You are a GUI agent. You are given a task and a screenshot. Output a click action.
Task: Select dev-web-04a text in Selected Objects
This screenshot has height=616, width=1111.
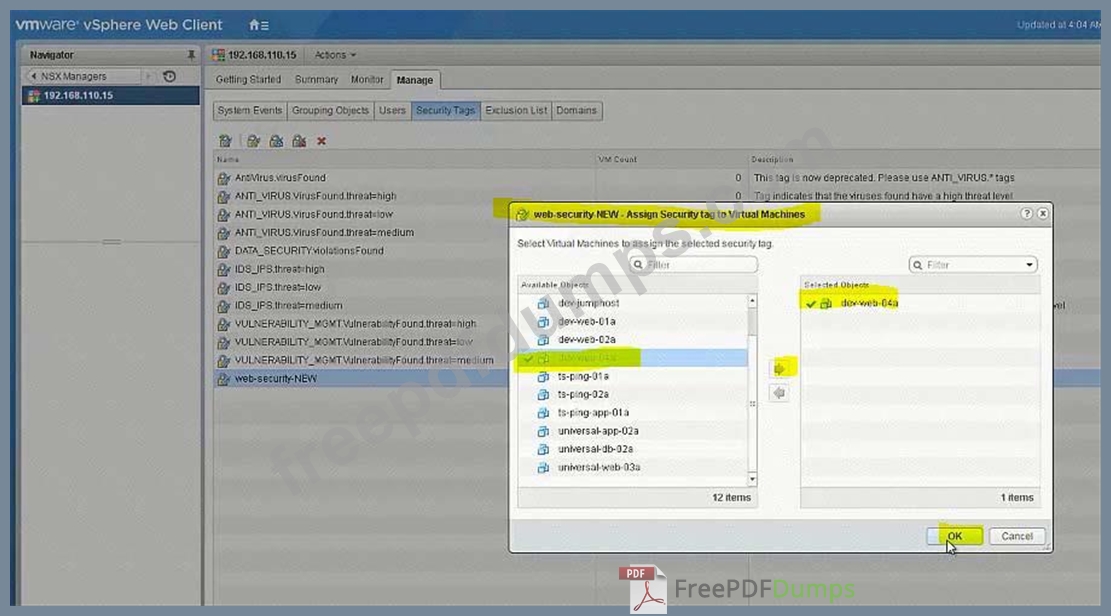point(869,303)
